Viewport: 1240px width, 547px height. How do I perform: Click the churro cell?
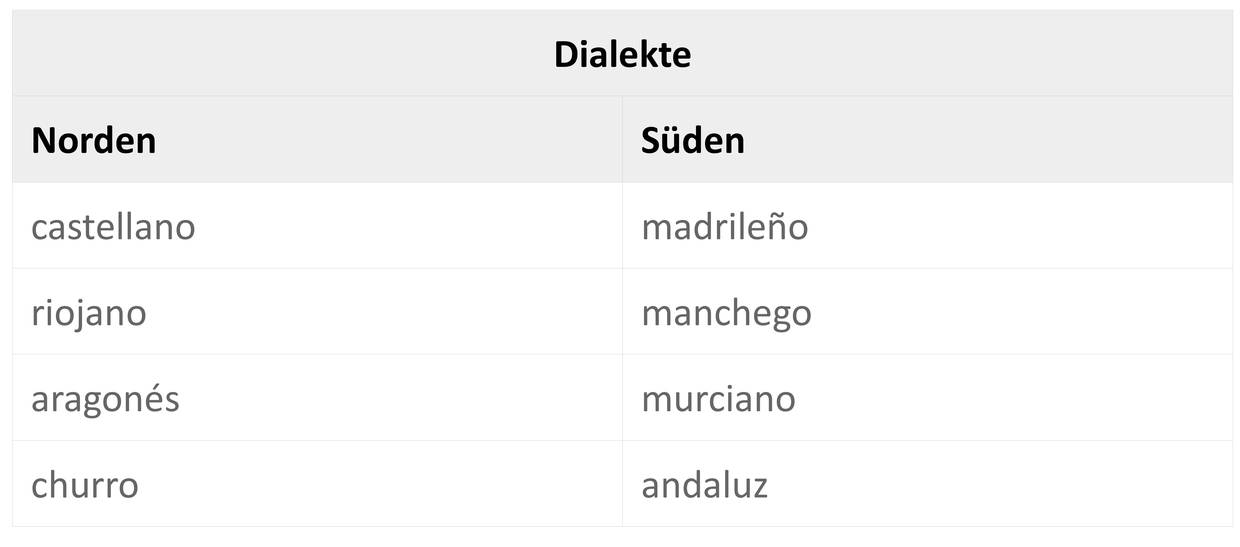point(85,485)
